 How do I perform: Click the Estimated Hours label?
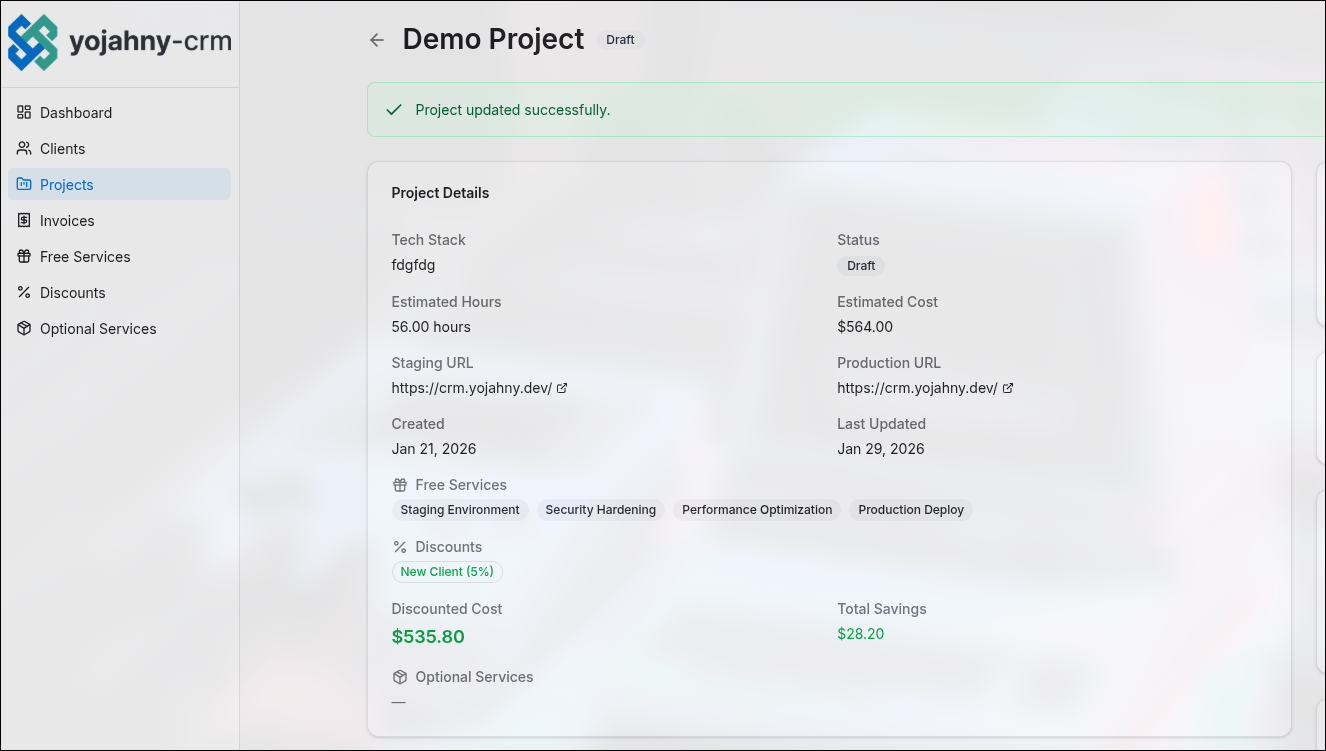click(x=446, y=302)
